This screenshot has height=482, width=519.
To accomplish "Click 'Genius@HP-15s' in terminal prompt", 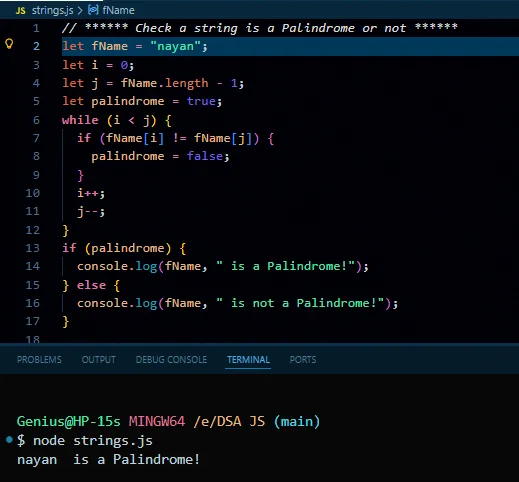I will (68, 421).
